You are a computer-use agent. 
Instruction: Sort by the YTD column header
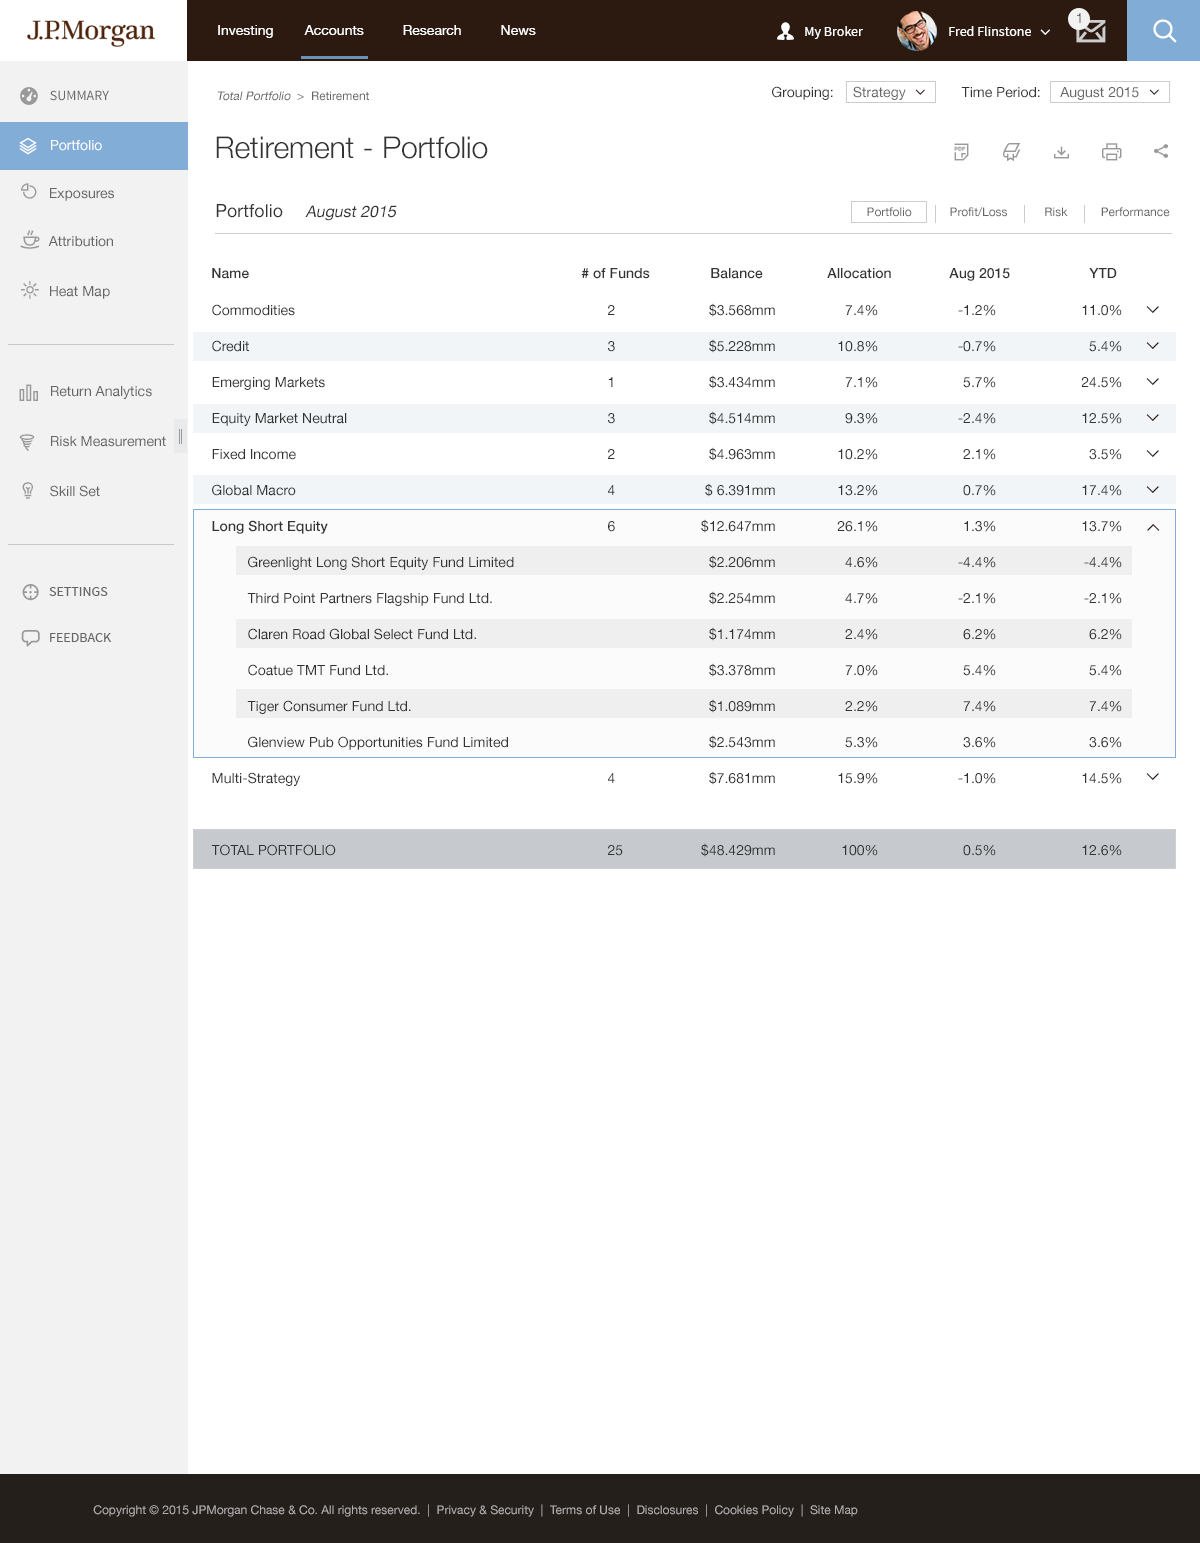[x=1102, y=273]
